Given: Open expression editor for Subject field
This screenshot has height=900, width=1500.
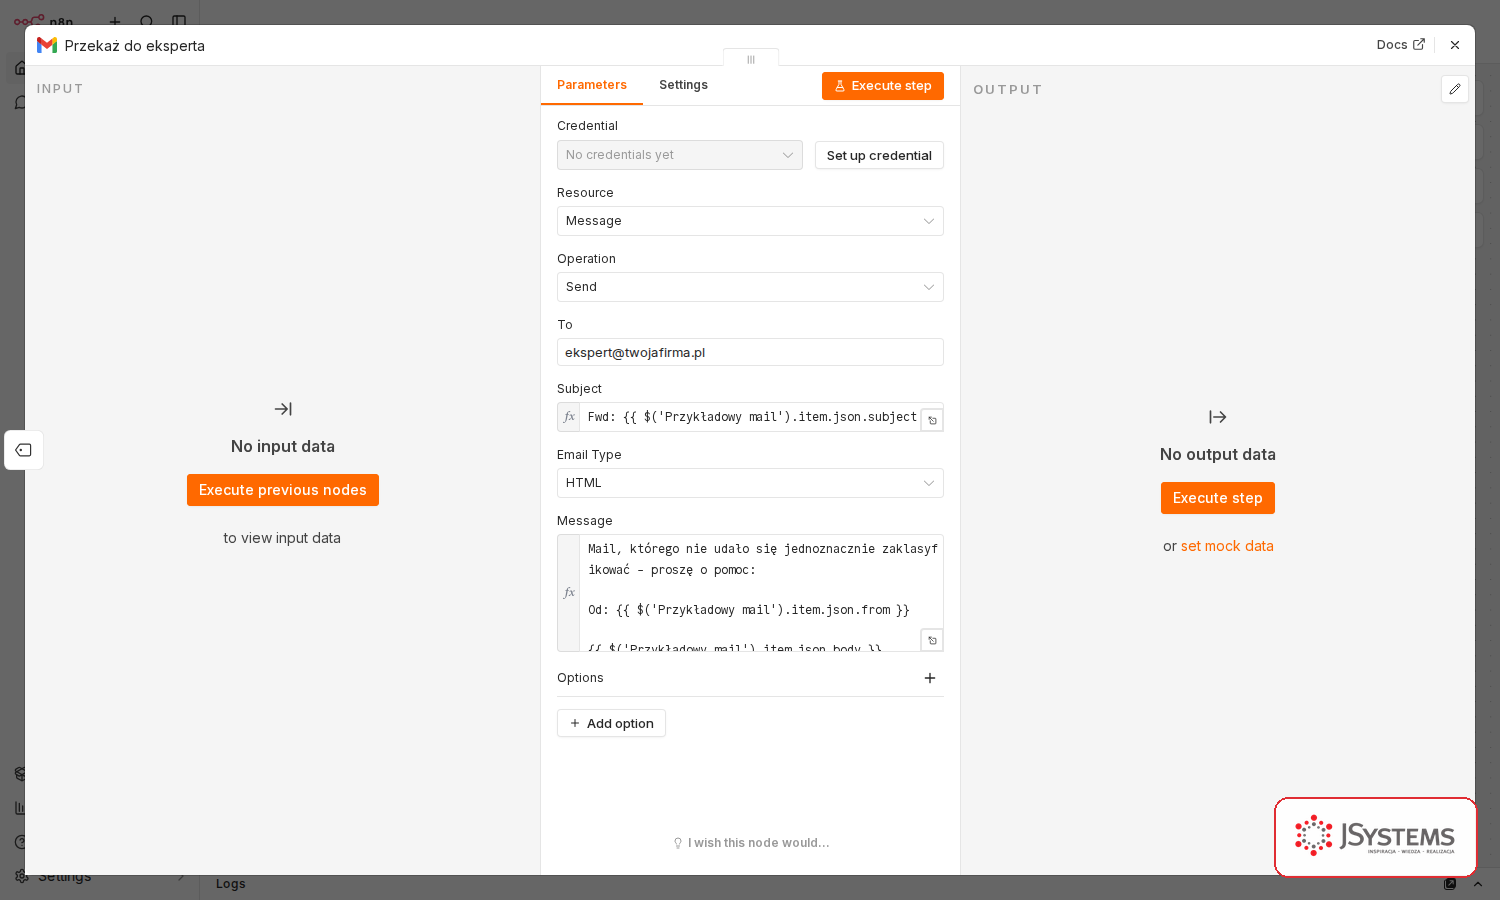Looking at the screenshot, I should tap(932, 420).
